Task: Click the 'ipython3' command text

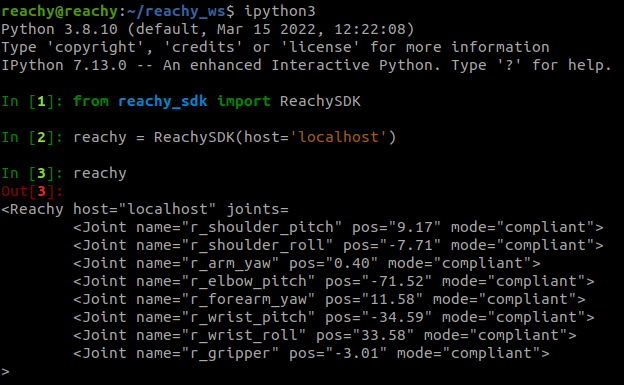Action: coord(280,12)
